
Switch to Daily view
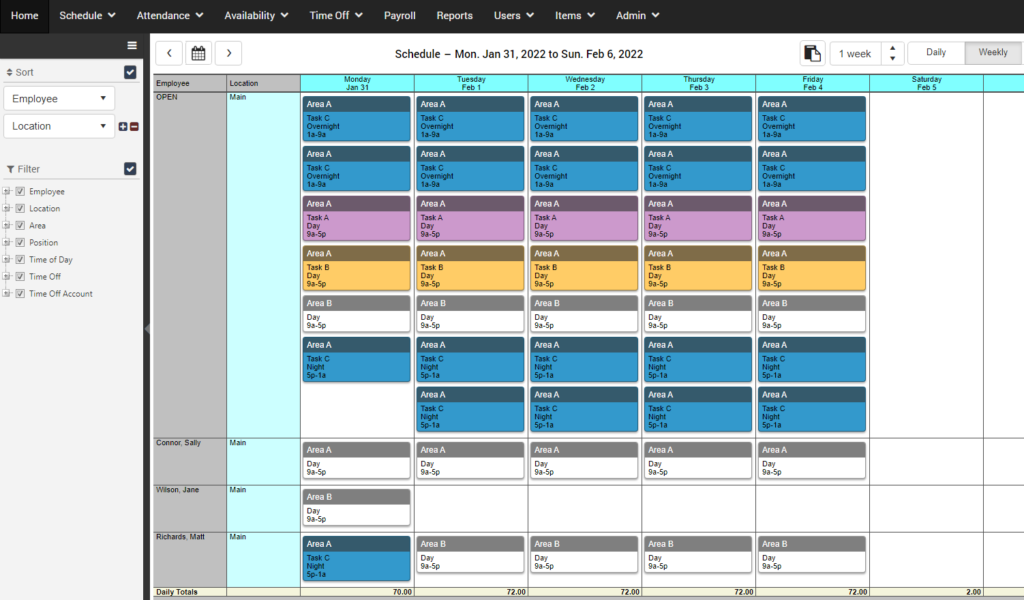(x=936, y=53)
